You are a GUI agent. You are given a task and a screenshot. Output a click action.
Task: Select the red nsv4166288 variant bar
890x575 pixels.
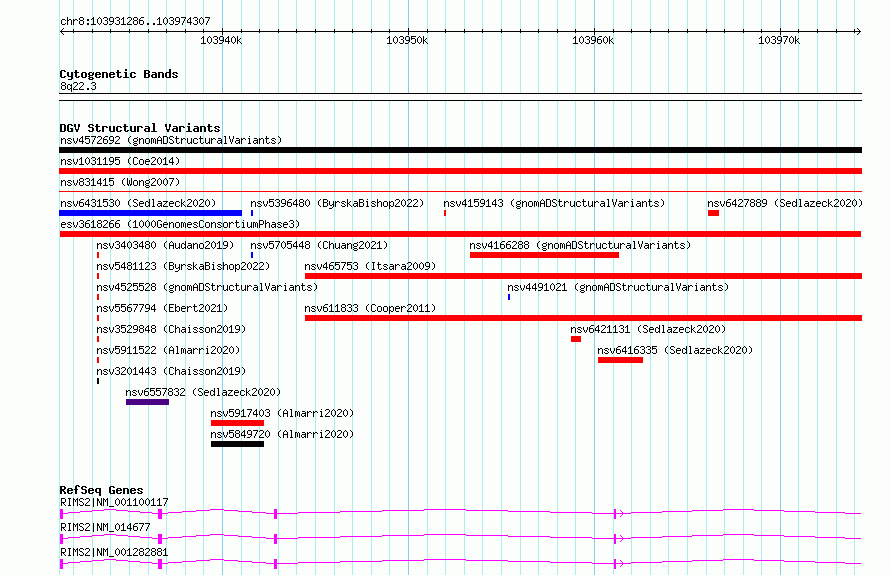(x=544, y=255)
